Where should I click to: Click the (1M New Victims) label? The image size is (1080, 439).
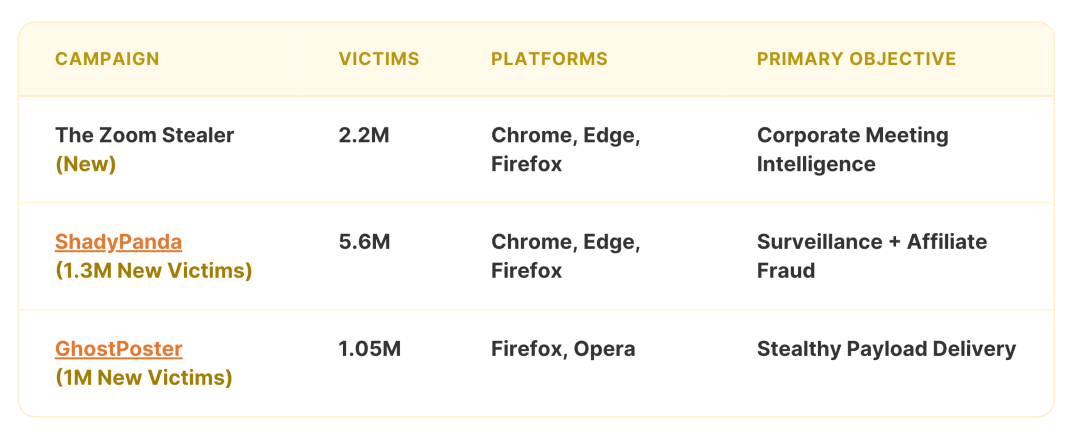143,377
